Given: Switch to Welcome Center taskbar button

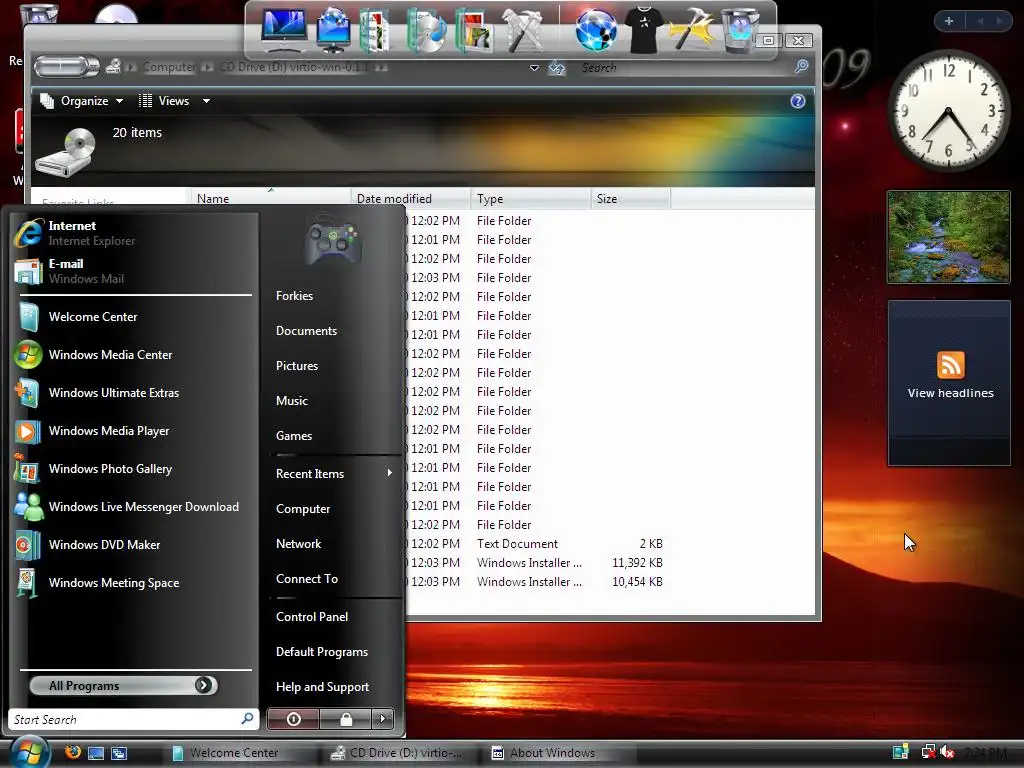Looking at the screenshot, I should [x=239, y=753].
